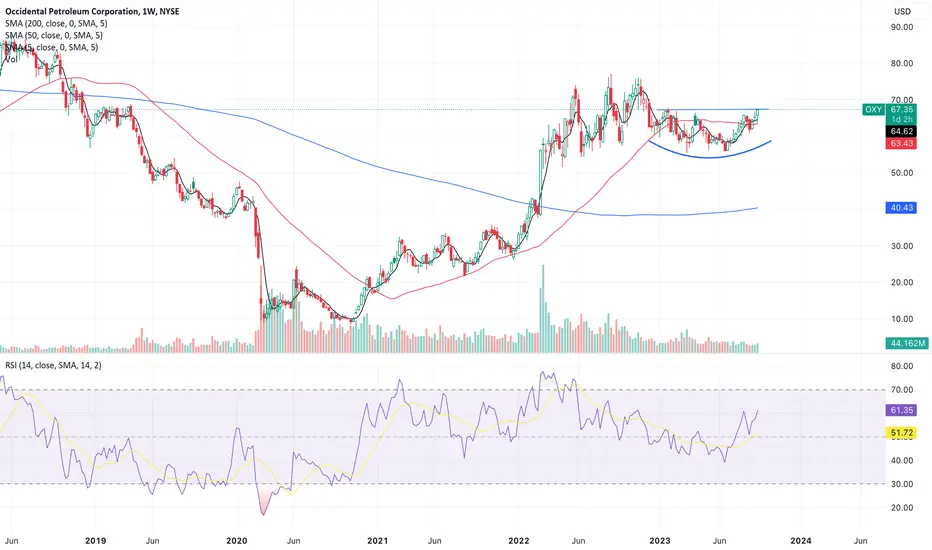The image size is (932, 550).
Task: Select the SMA 200 indicator legend
Action: [56, 23]
